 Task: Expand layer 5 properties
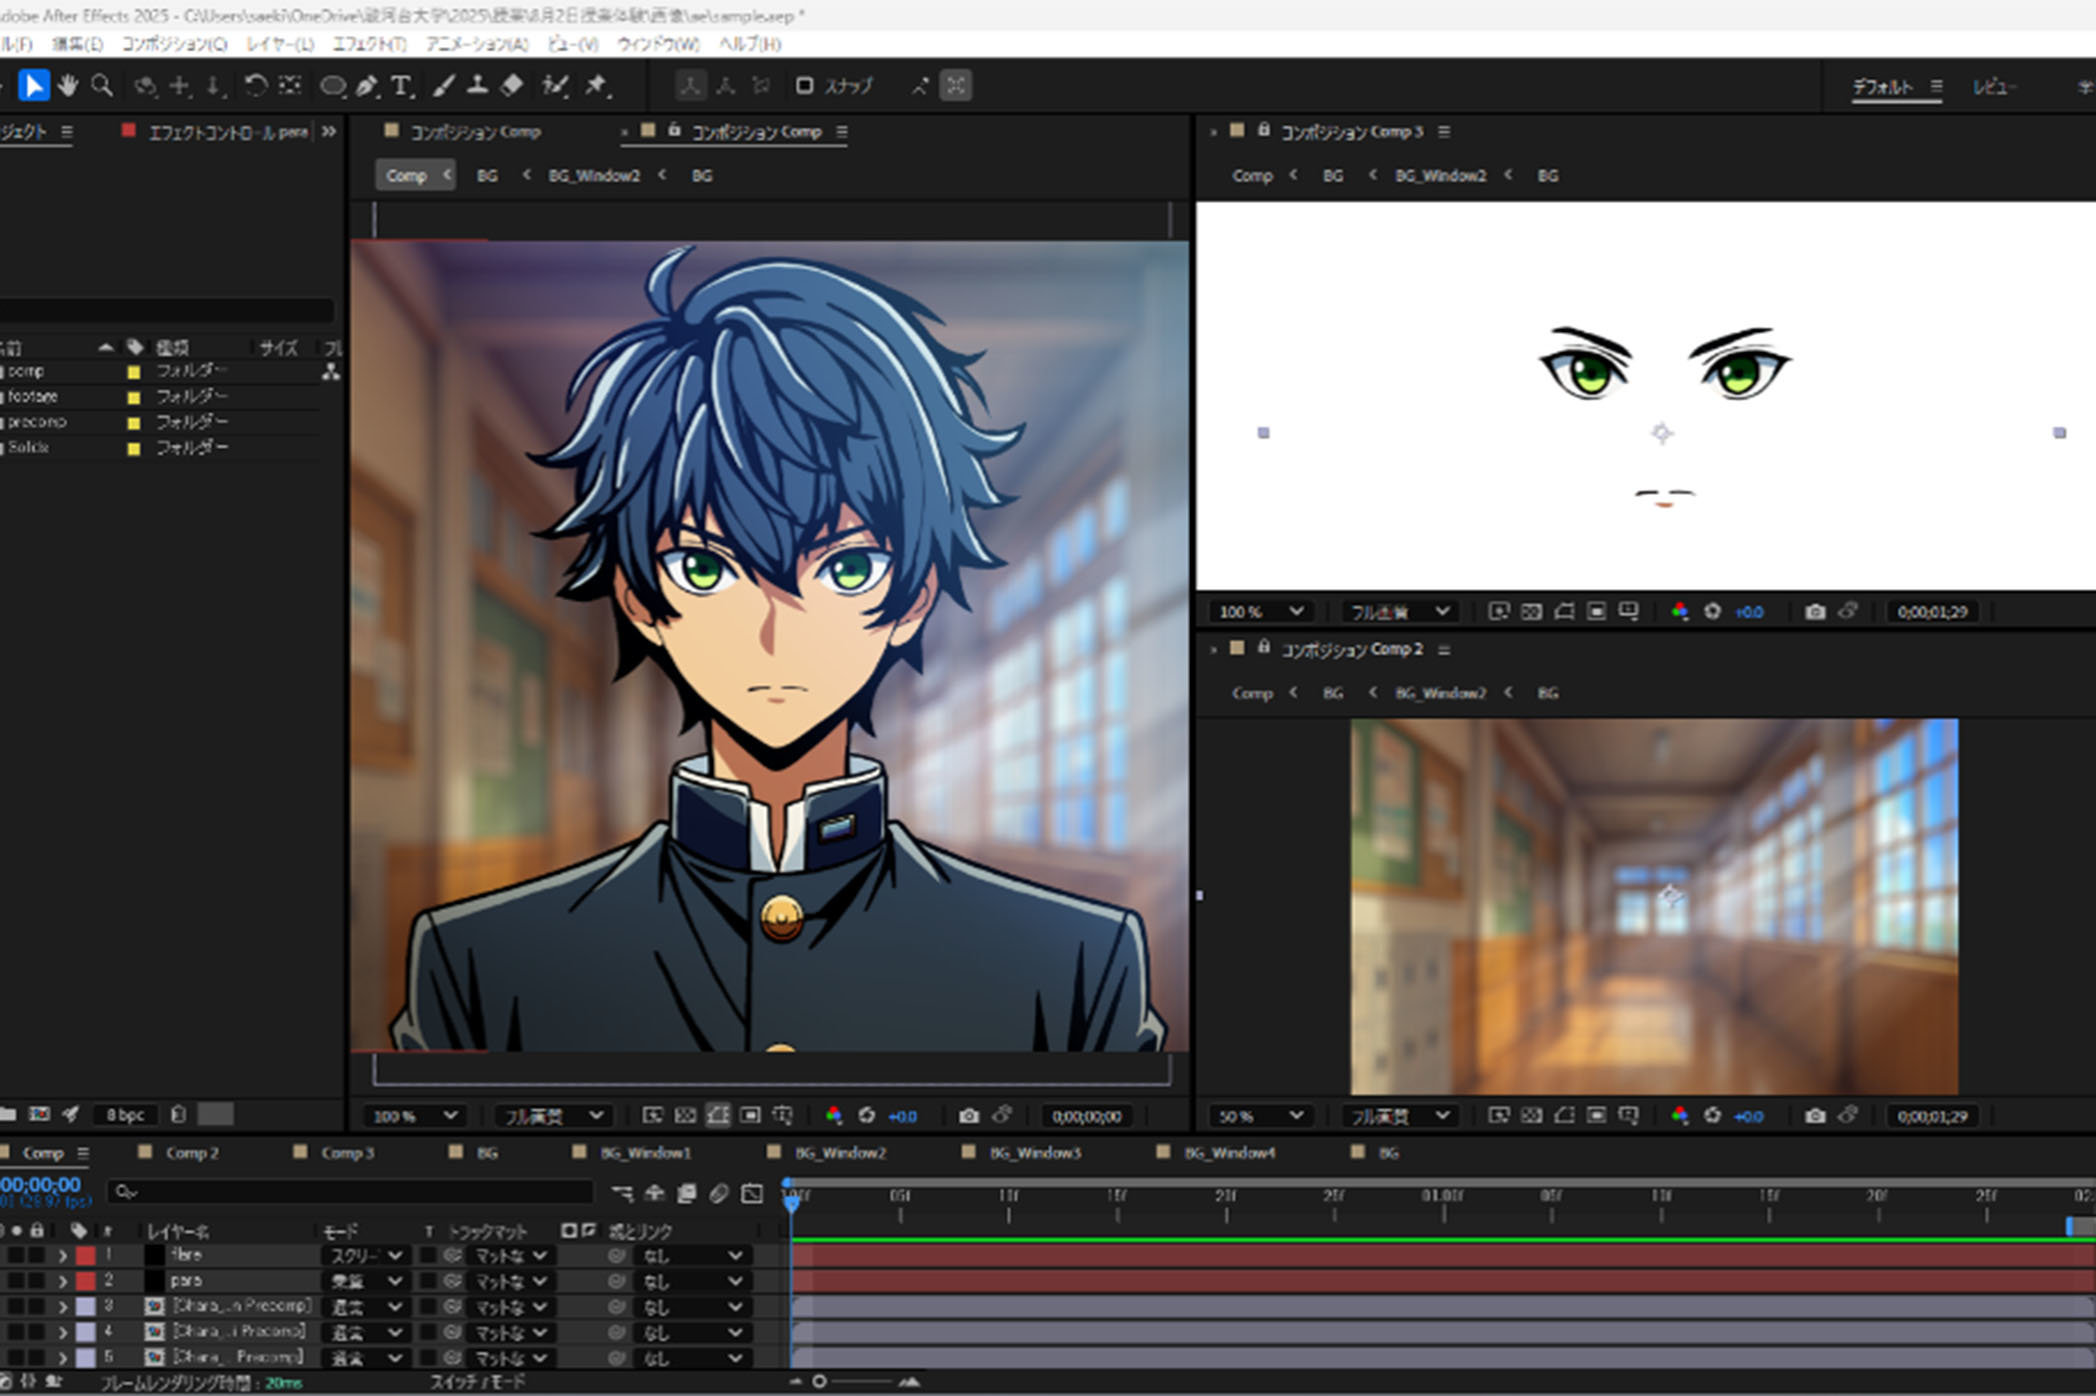62,1358
